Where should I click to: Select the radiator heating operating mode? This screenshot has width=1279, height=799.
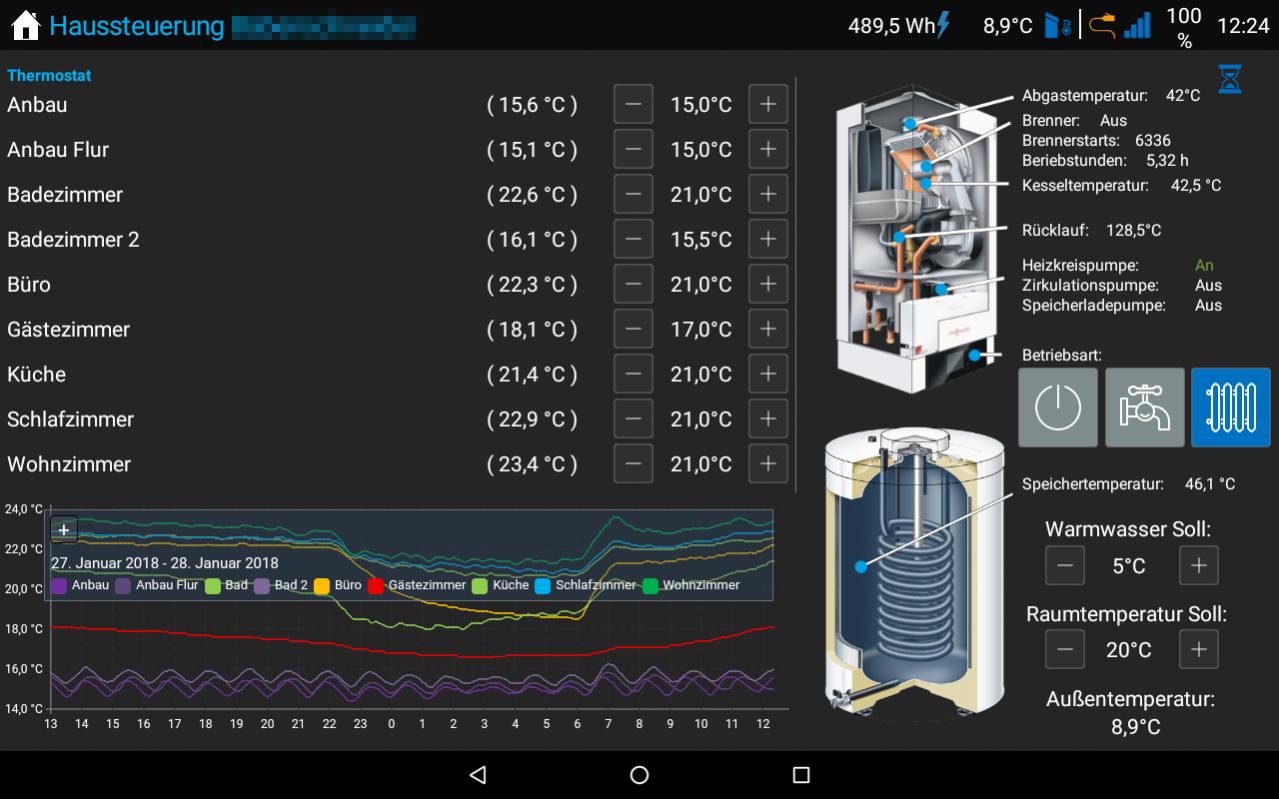1230,407
